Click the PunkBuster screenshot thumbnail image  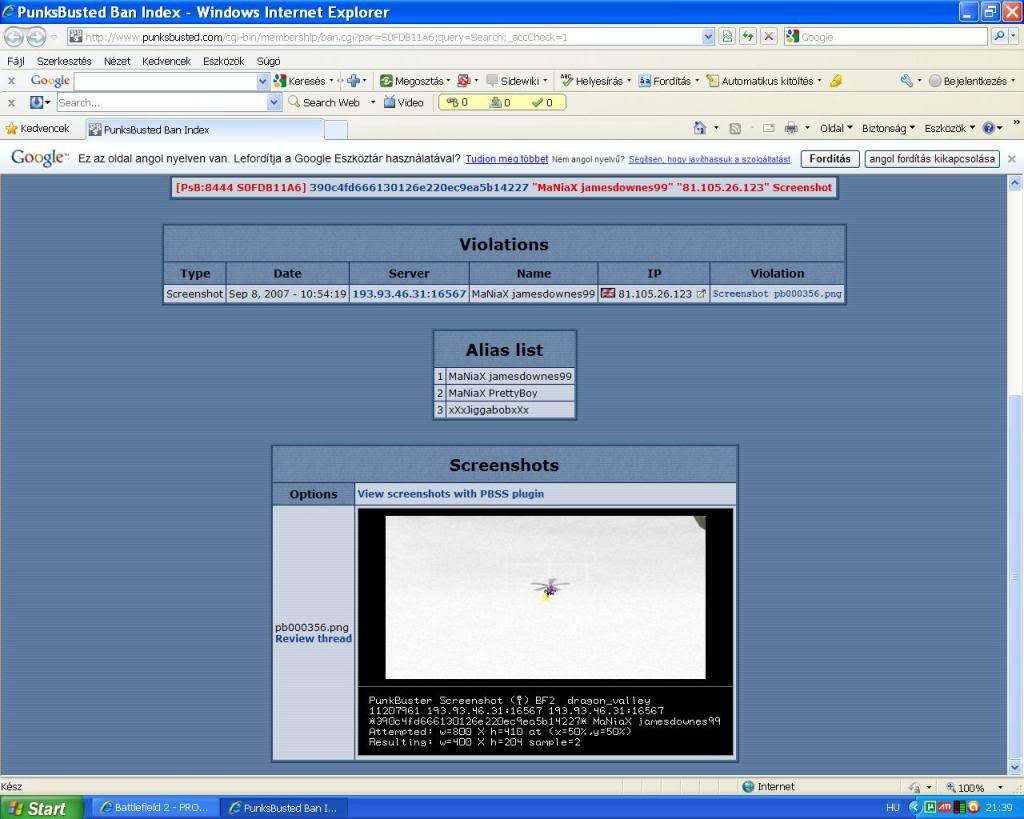pyautogui.click(x=545, y=597)
